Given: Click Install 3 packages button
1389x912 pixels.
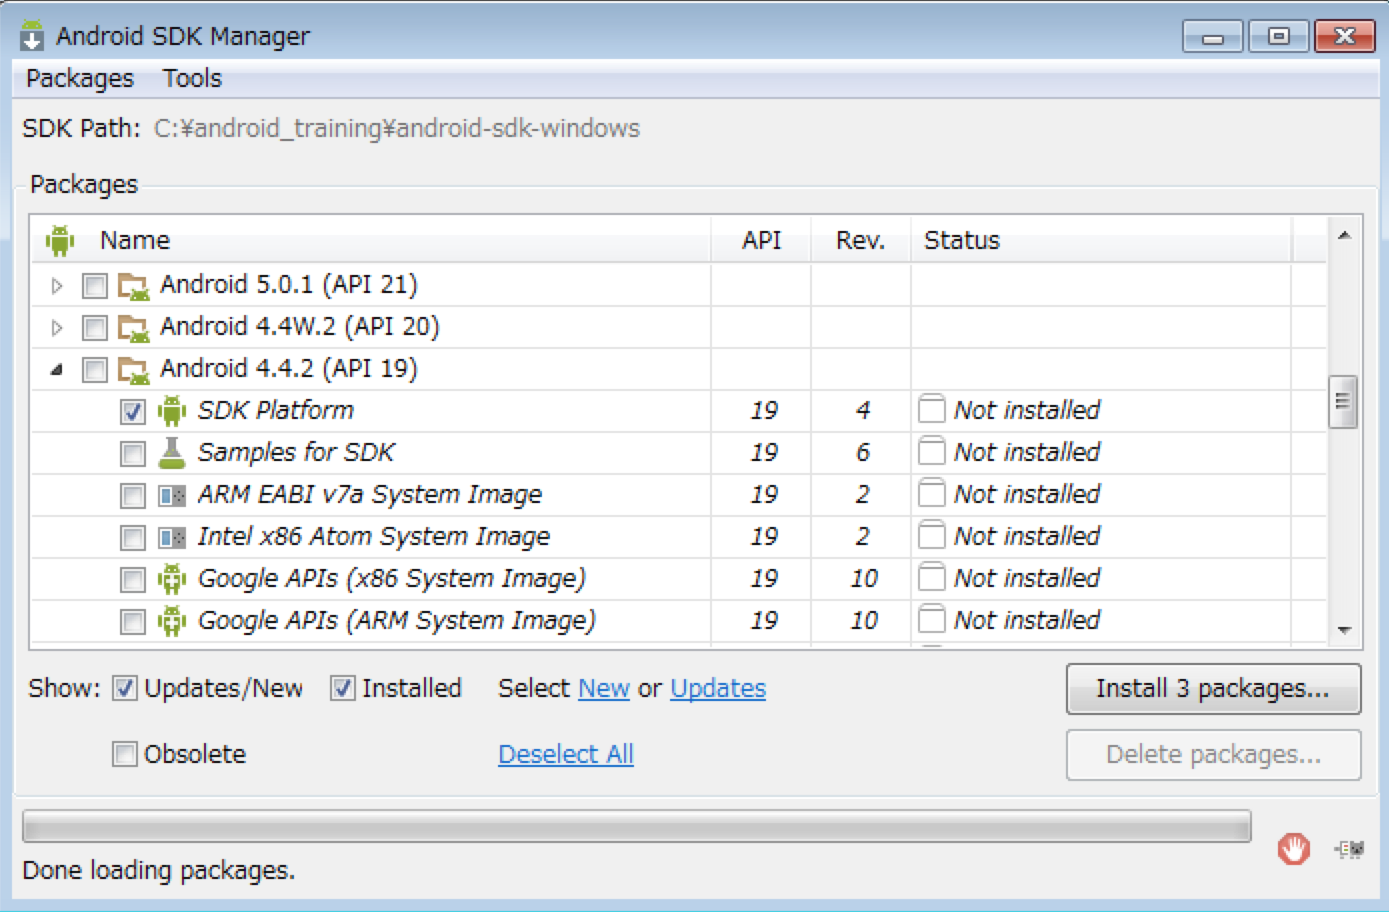Looking at the screenshot, I should pos(1213,689).
